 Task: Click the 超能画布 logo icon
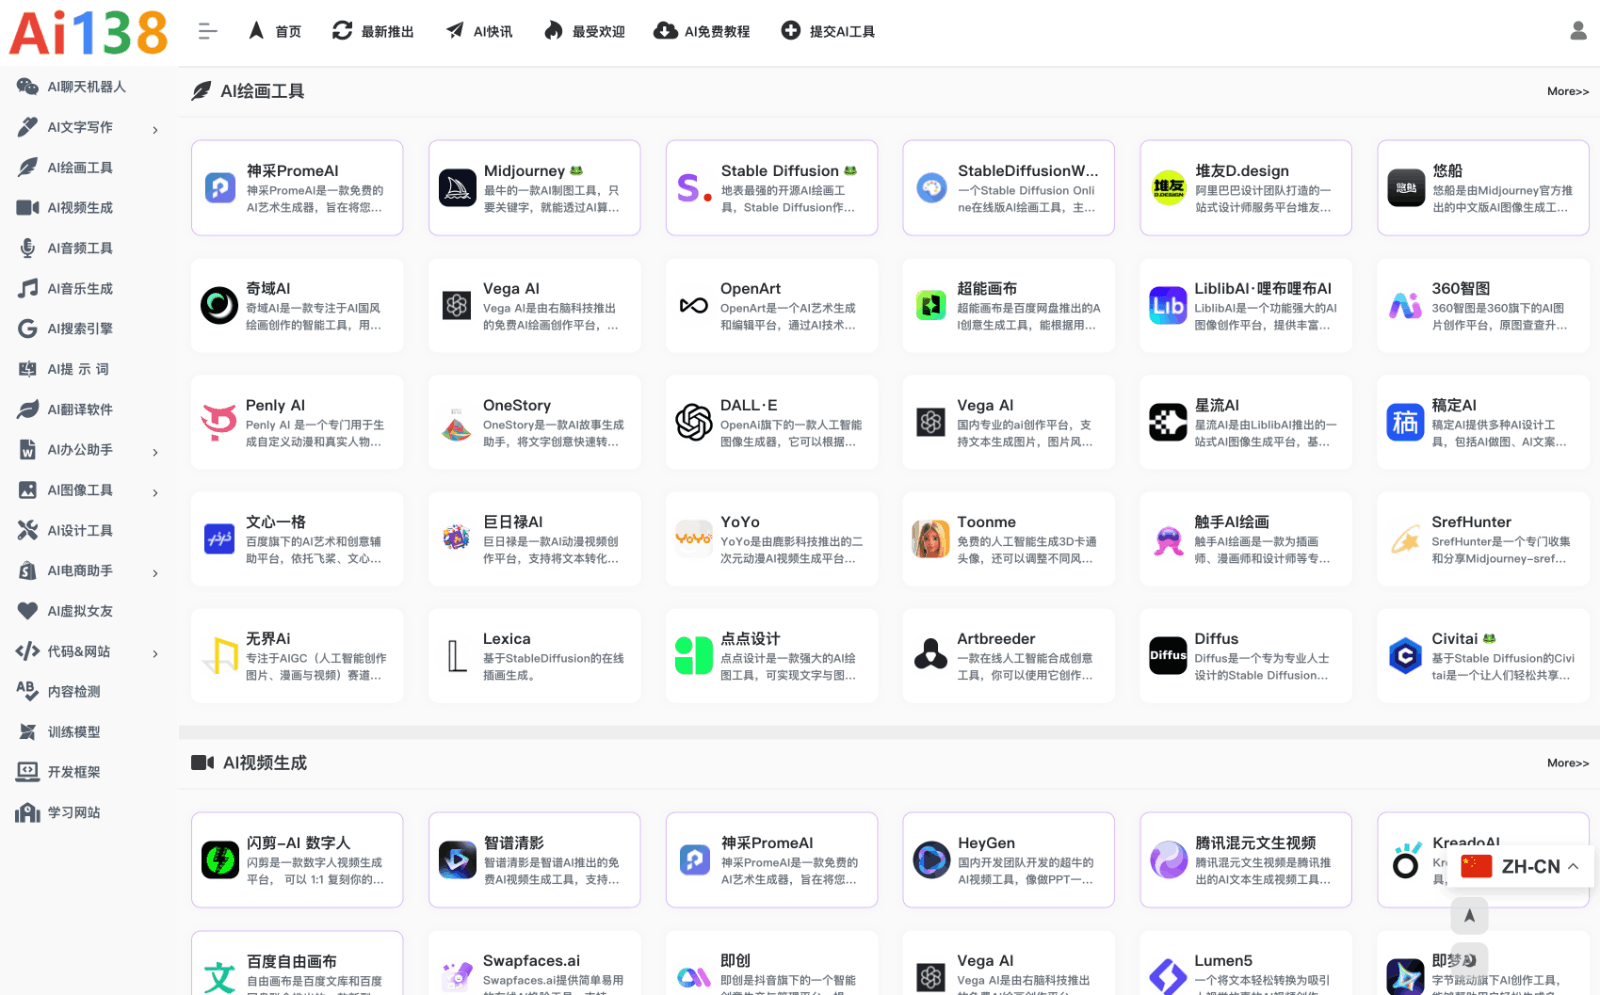pyautogui.click(x=931, y=305)
